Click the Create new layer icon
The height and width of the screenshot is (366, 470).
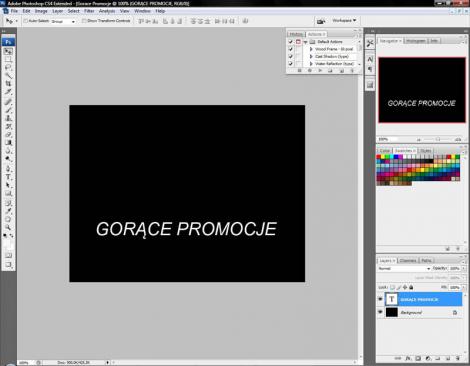[448, 359]
